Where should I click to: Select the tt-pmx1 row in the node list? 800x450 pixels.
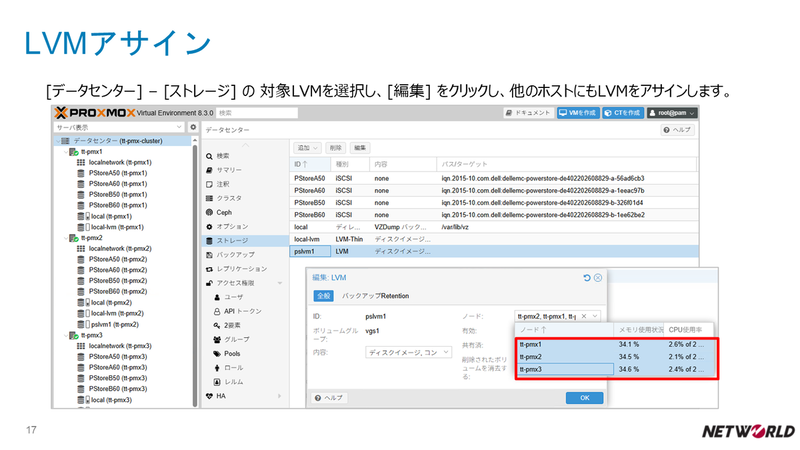[x=616, y=344]
